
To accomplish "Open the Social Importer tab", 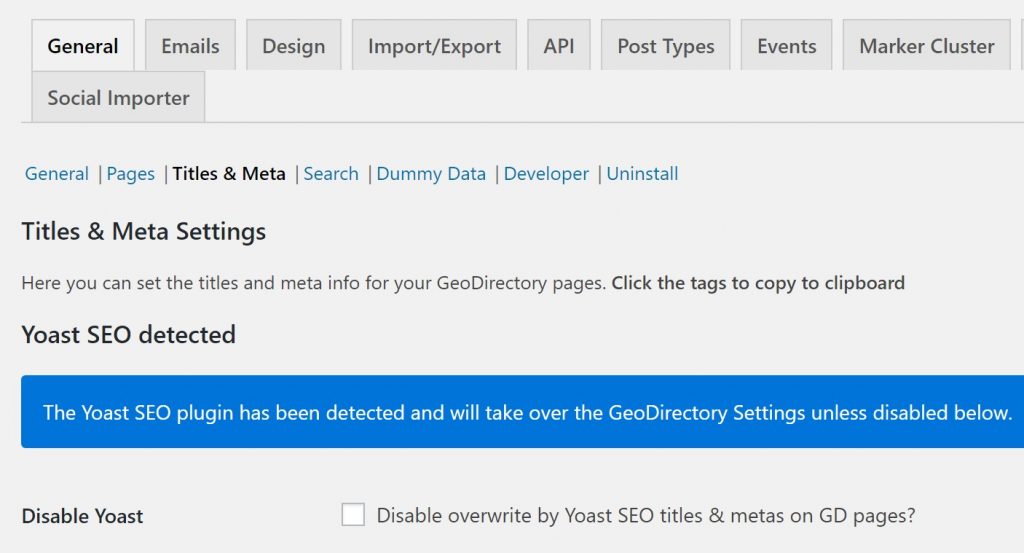I will [x=118, y=97].
